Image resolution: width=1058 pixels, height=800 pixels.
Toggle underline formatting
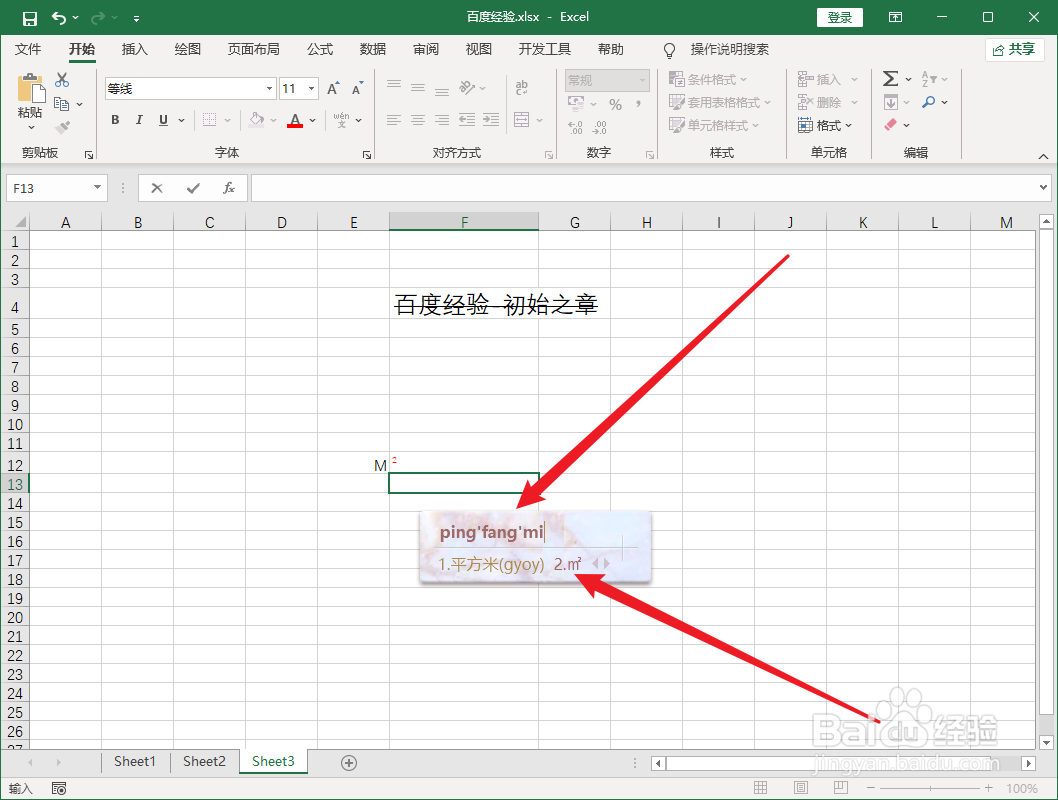[x=163, y=120]
